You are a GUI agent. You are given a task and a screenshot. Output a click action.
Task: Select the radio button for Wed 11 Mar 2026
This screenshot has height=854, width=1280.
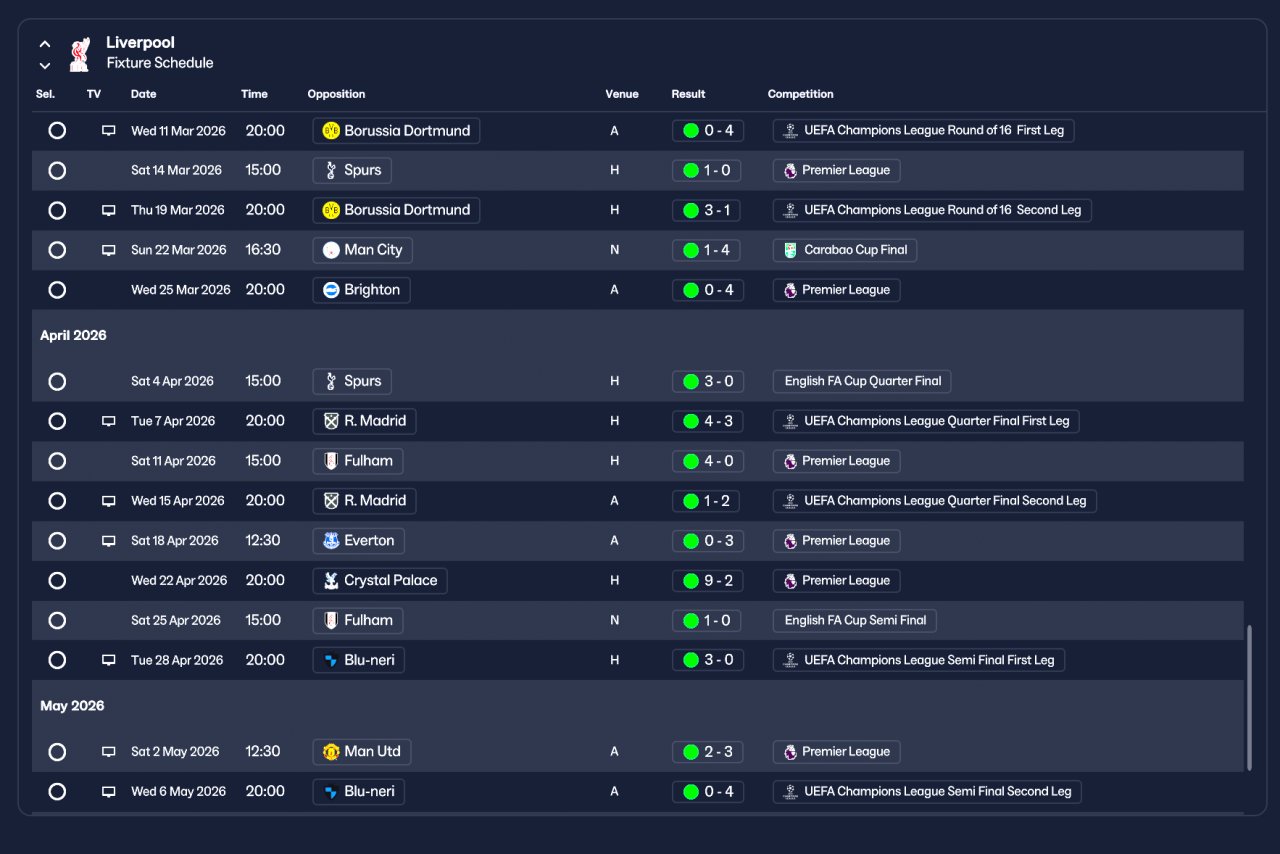click(x=57, y=131)
